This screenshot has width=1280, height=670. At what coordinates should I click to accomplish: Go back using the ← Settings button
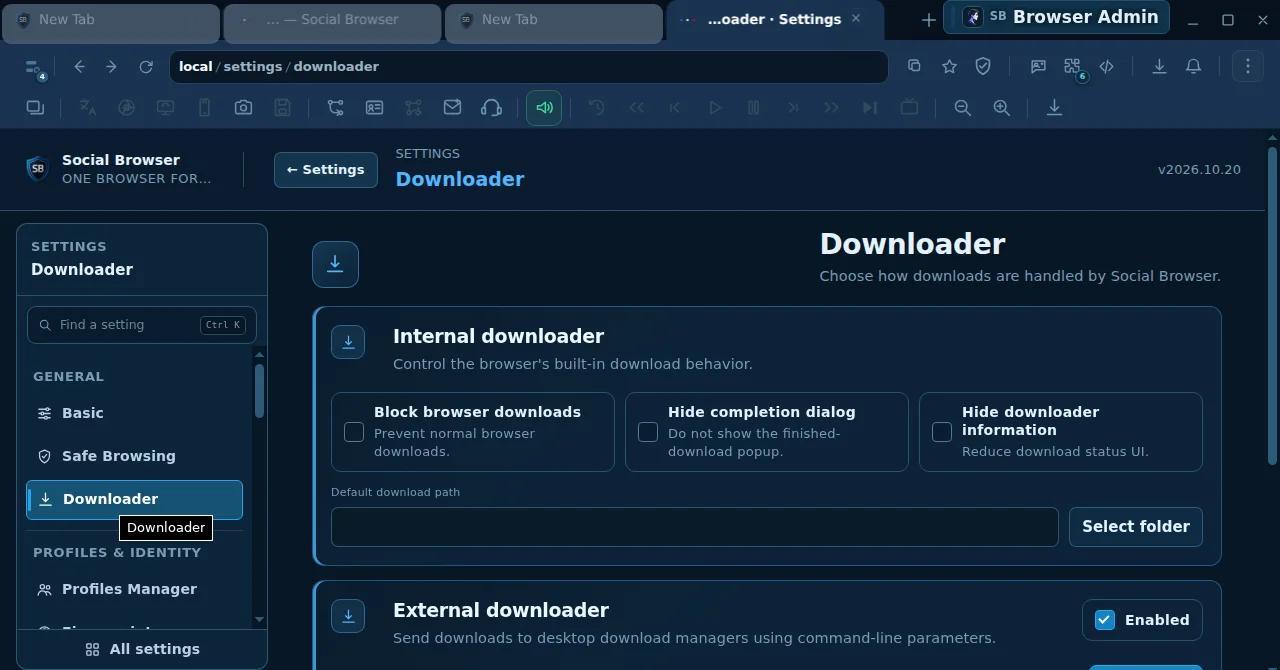pos(326,170)
